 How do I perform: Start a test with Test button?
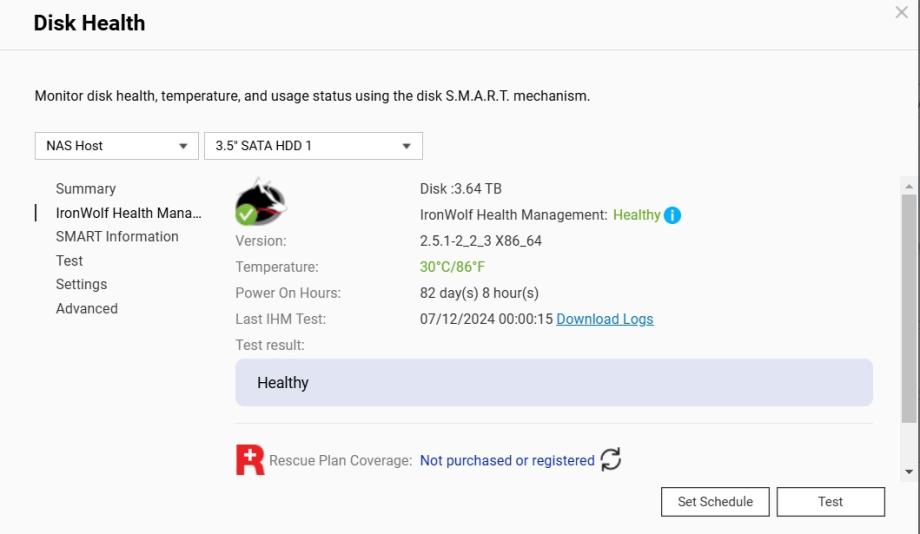click(830, 502)
